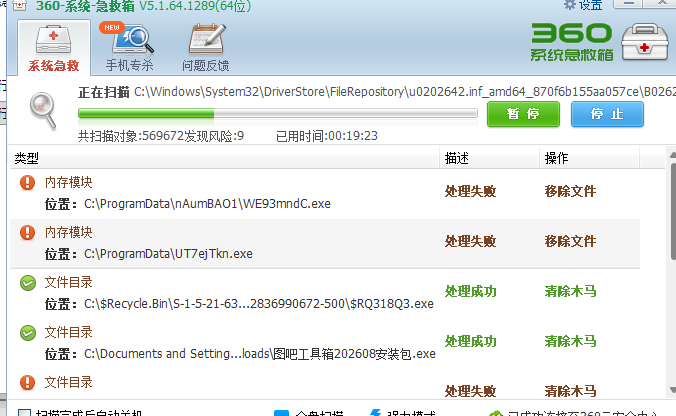The image size is (676, 416).
Task: Click the results list scrollbar thumb
Action: pyautogui.click(x=673, y=210)
